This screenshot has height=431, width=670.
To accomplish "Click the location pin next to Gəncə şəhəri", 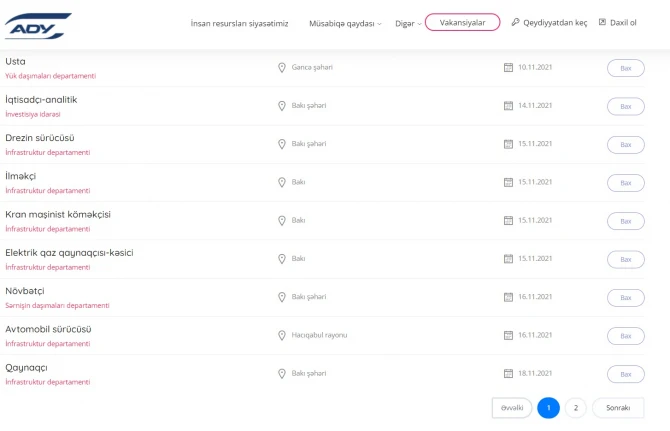I will [x=282, y=67].
